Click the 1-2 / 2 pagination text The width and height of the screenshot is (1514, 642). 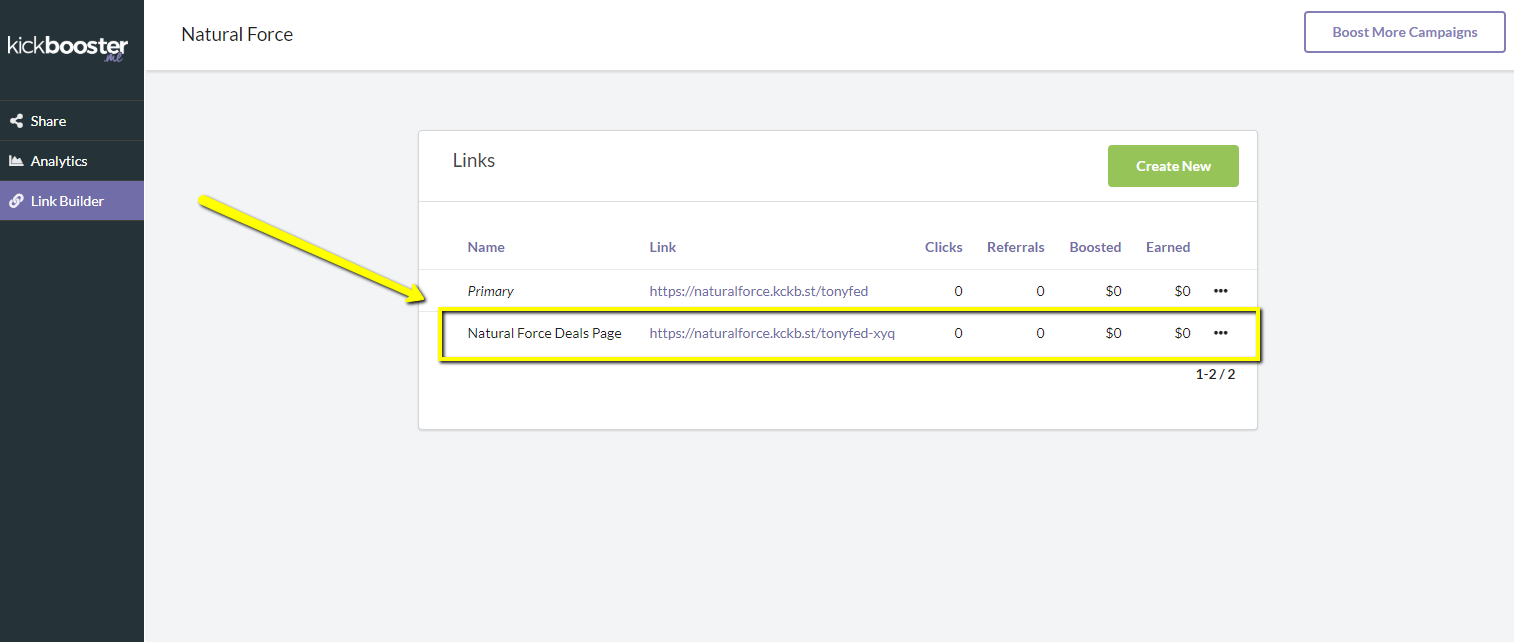coord(1215,374)
